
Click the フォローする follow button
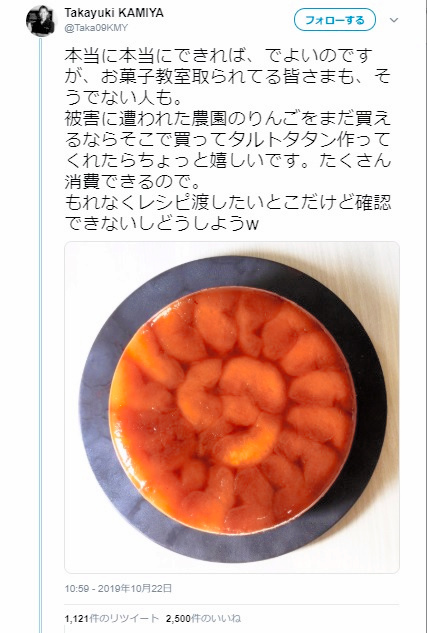pyautogui.click(x=335, y=20)
